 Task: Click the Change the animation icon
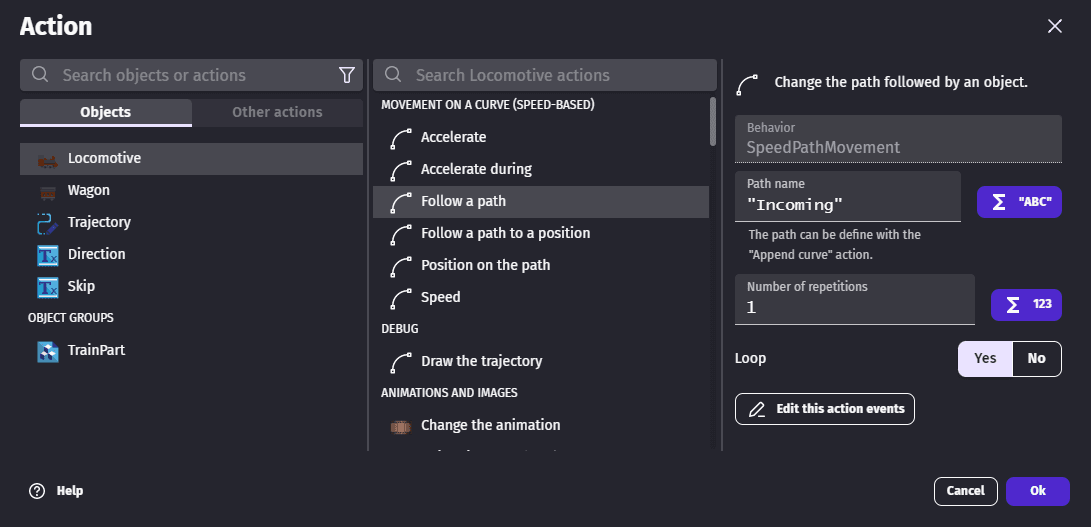point(400,425)
